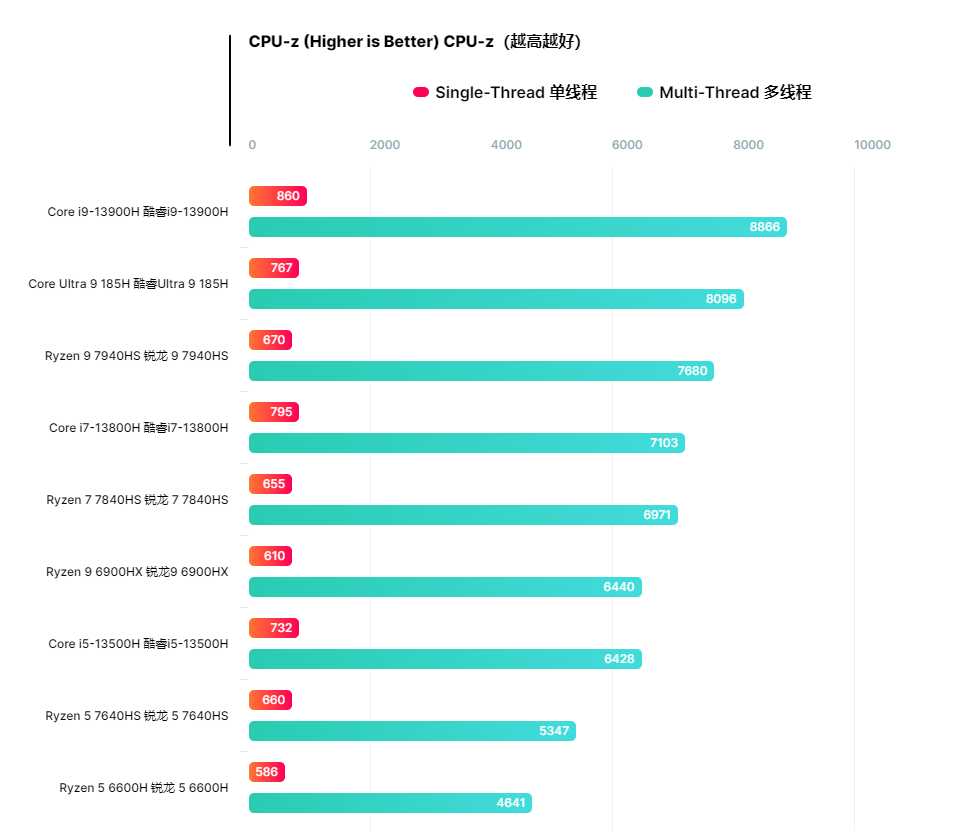
Task: Click the Ryzen 5 6600H bar showing 4641
Action: point(390,803)
